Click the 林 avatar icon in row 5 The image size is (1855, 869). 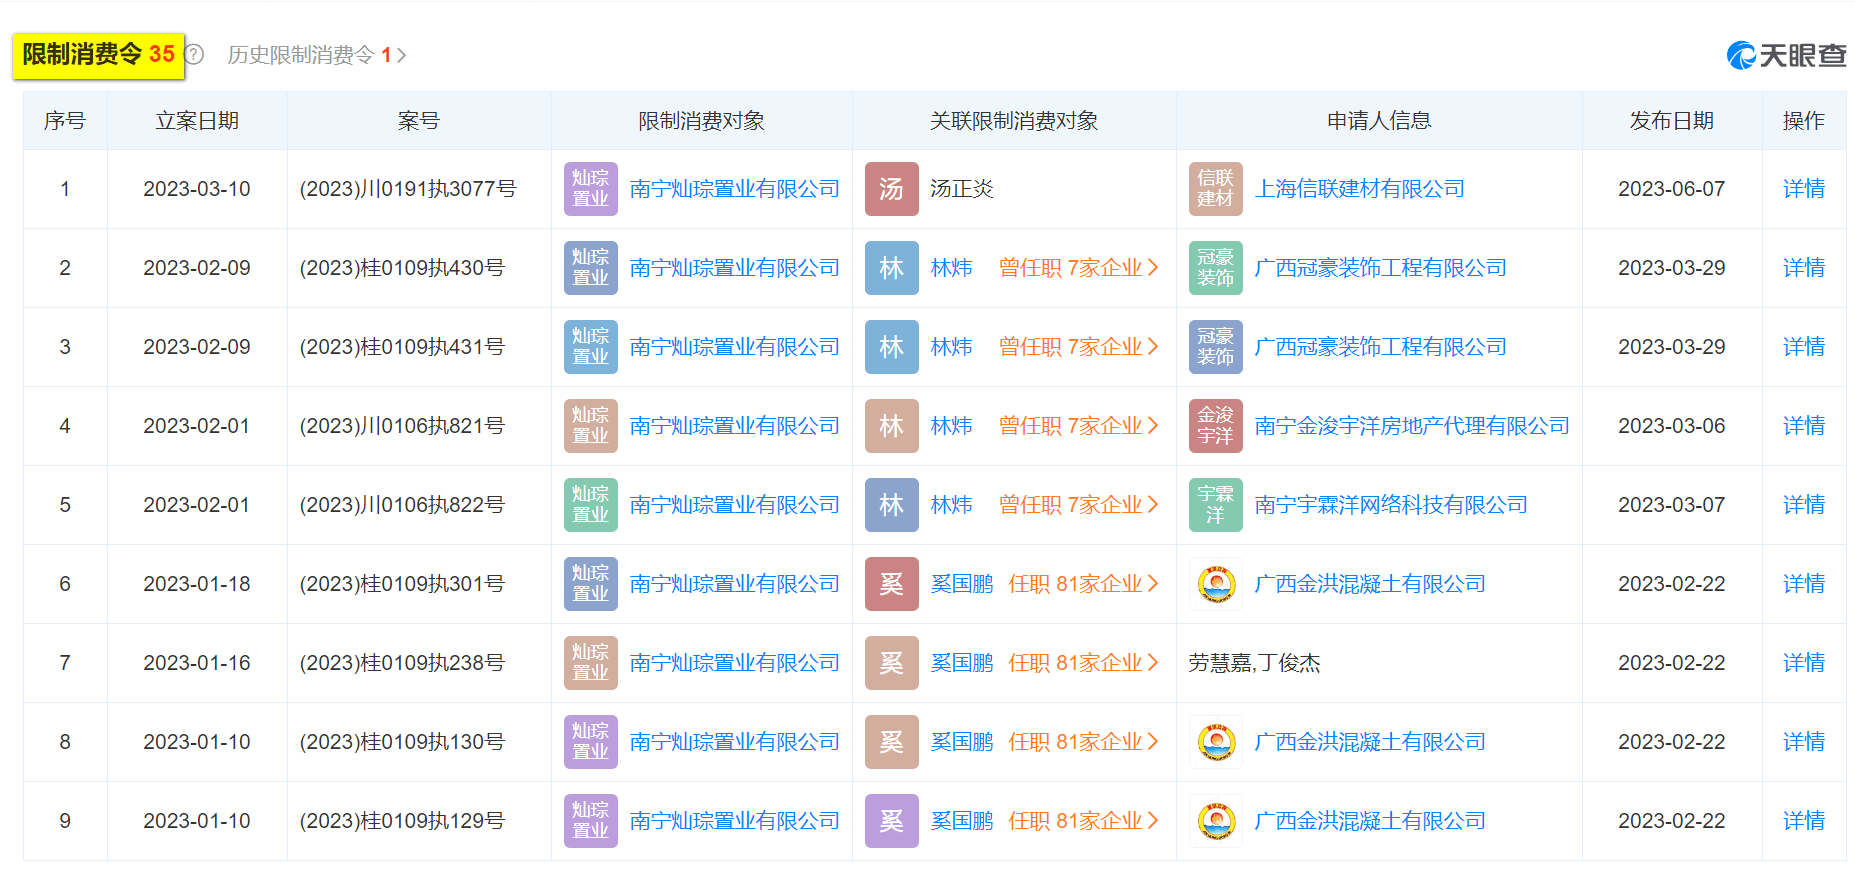click(892, 505)
